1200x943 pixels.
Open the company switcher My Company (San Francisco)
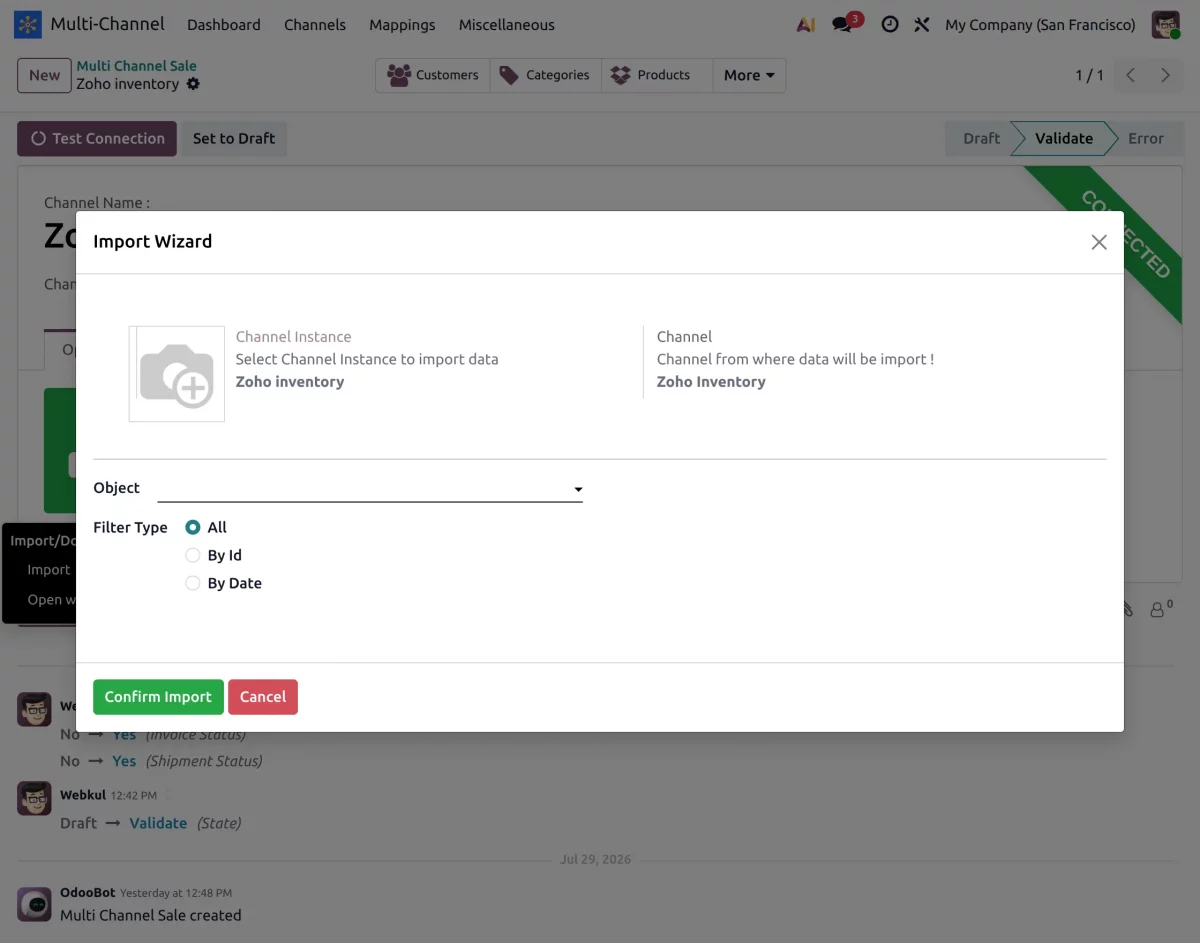tap(1040, 25)
